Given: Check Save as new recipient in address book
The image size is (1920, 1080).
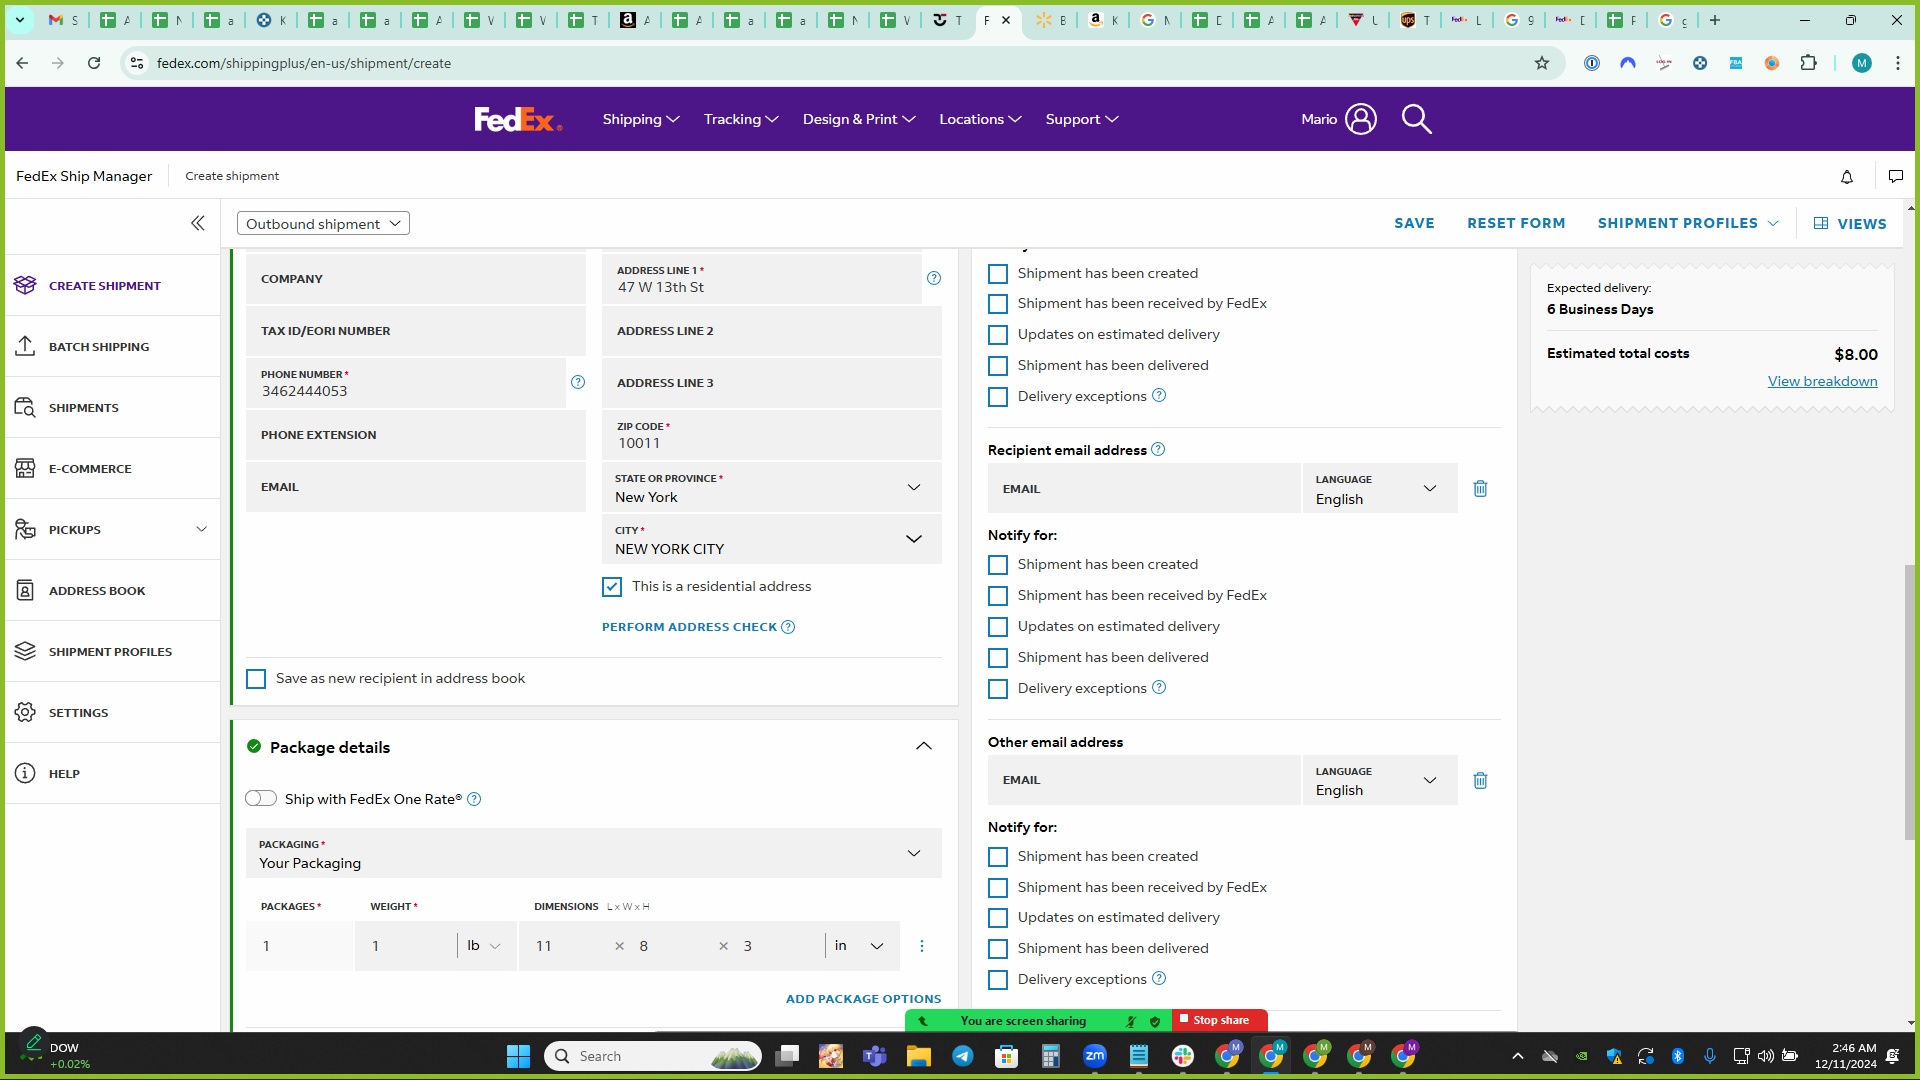Looking at the screenshot, I should point(256,679).
